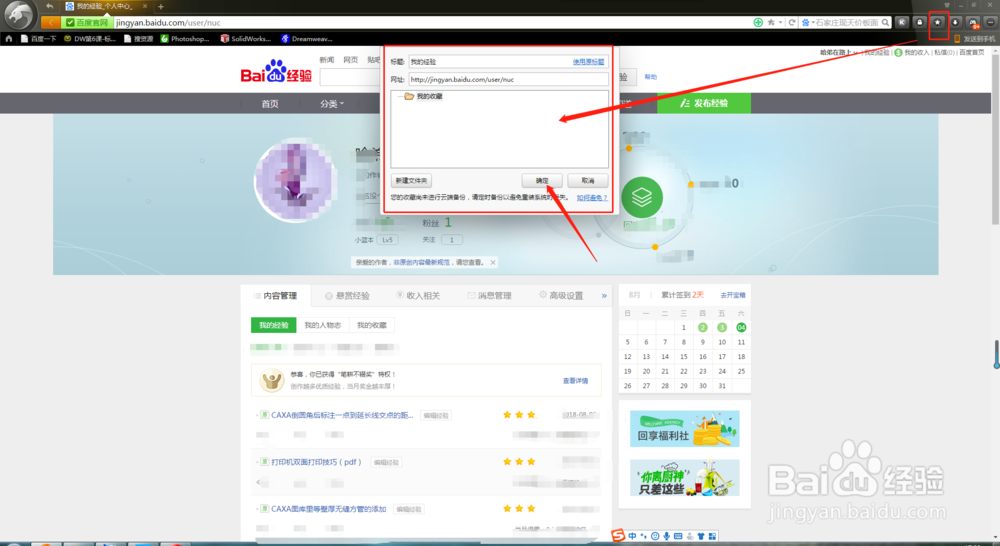Screen dimensions: 1000x546
Task: Click the green layers circle icon
Action: 642,197
